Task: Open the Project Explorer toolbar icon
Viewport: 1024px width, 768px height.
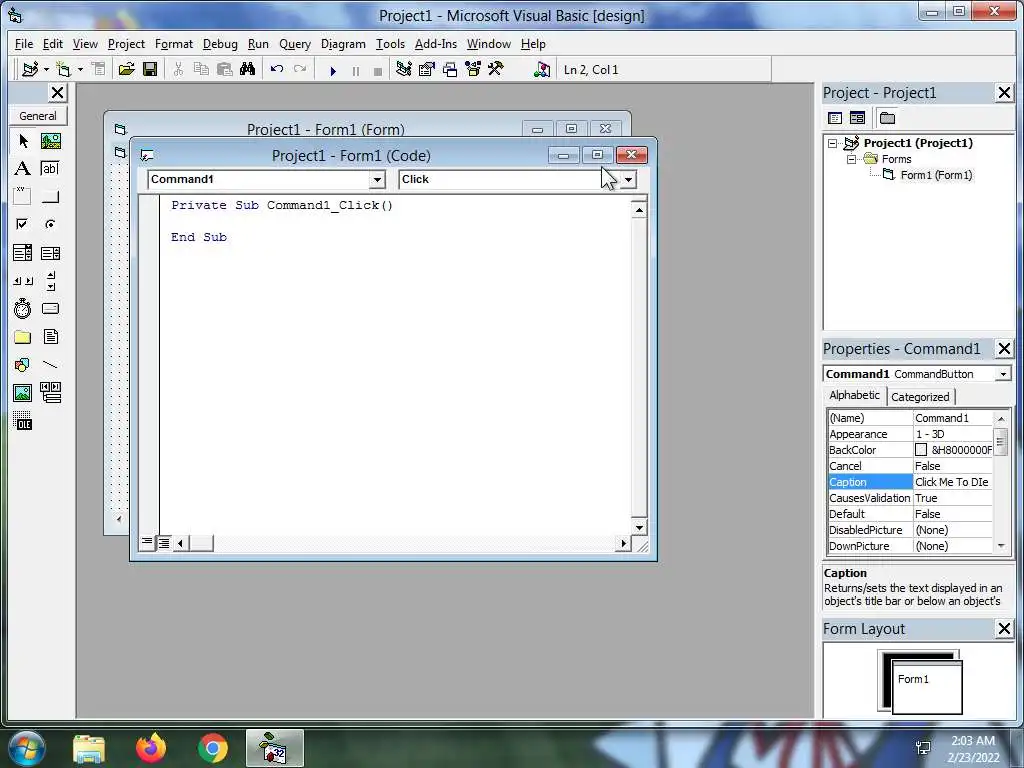Action: click(x=404, y=69)
